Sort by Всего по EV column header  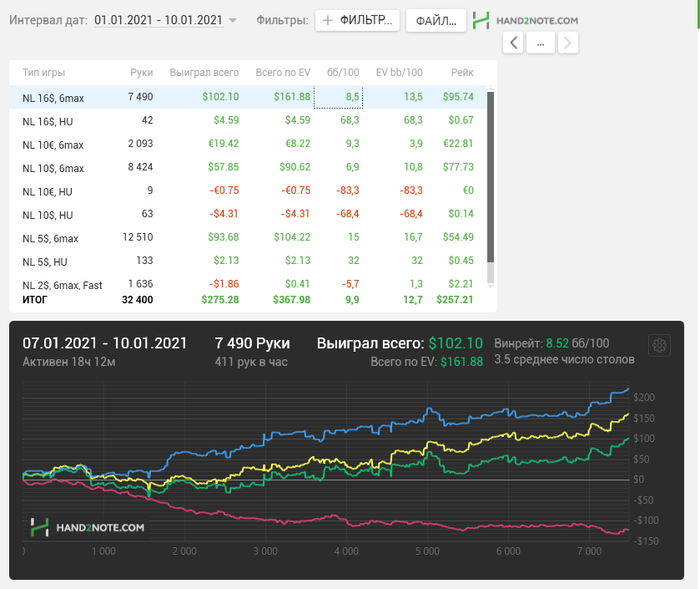283,72
